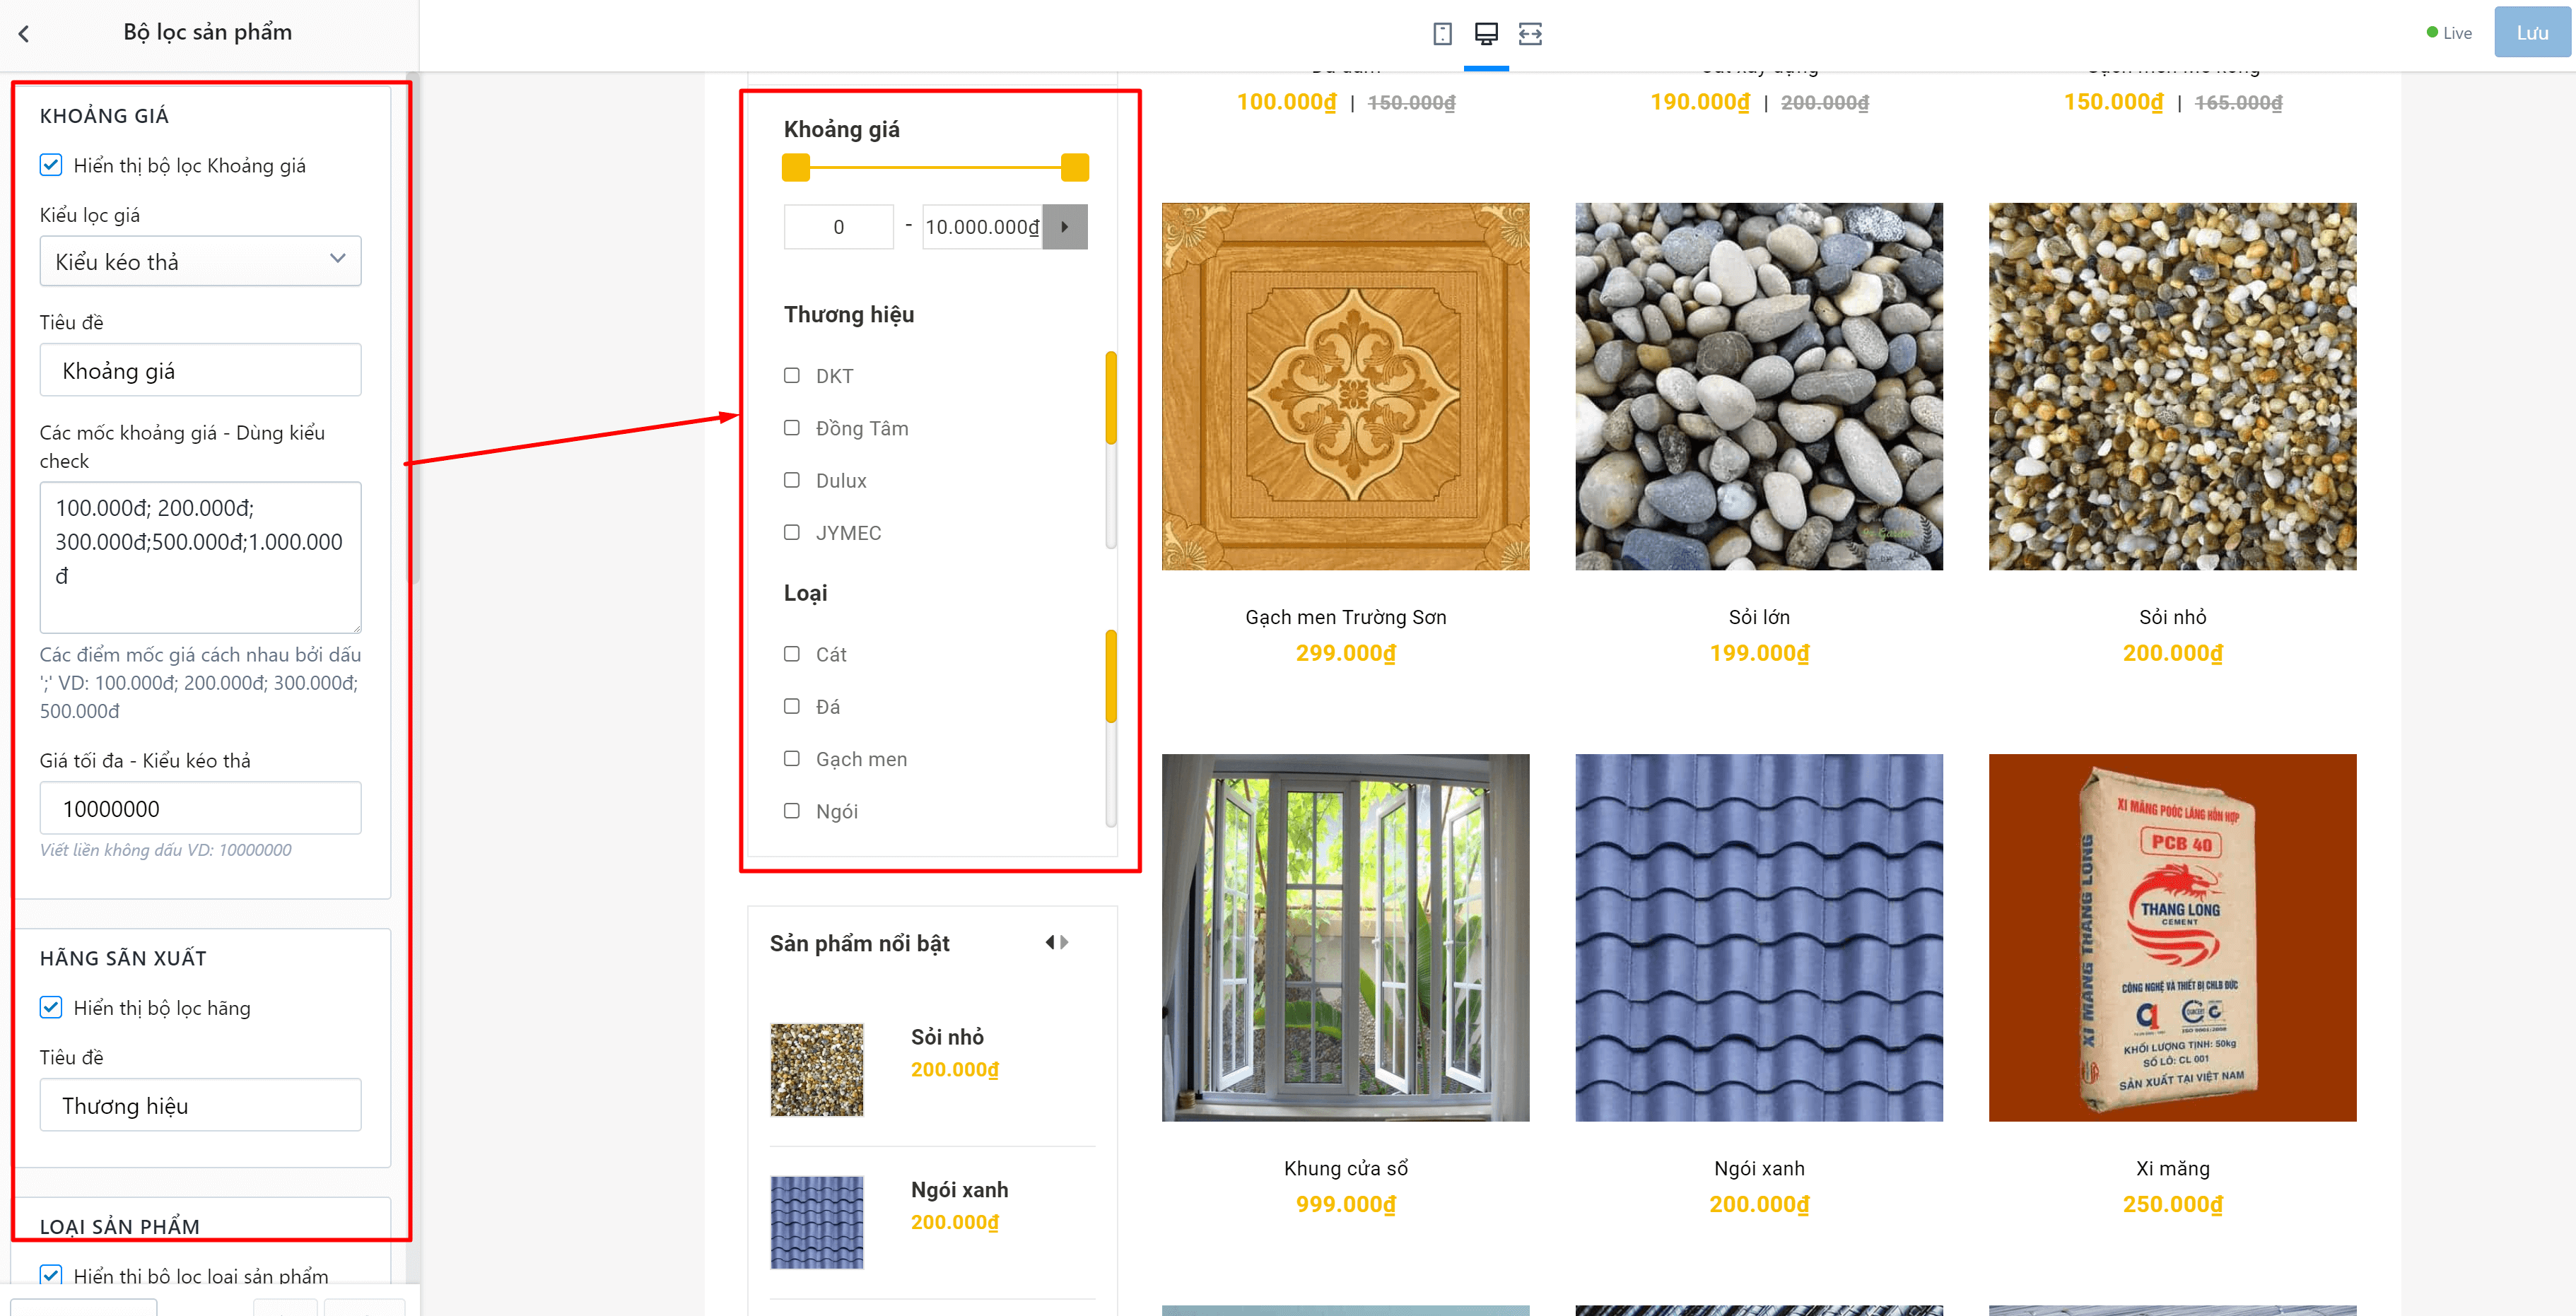Click maximum price field 10.000.000đ

(982, 227)
